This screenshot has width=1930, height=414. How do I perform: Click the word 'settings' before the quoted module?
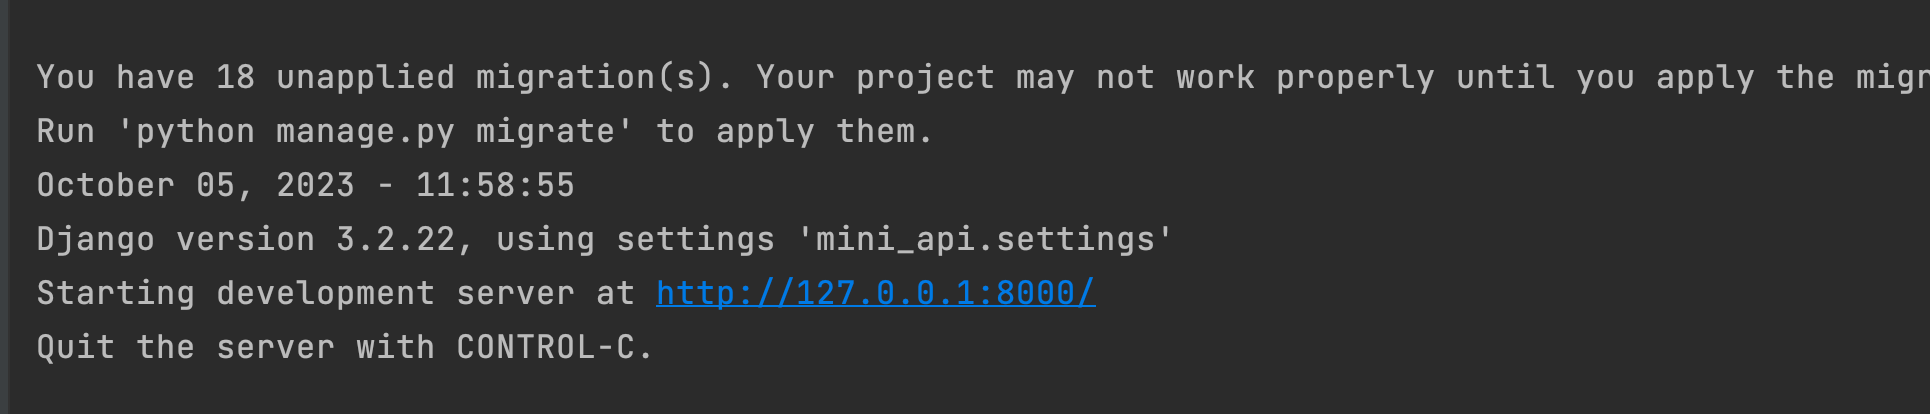point(695,239)
